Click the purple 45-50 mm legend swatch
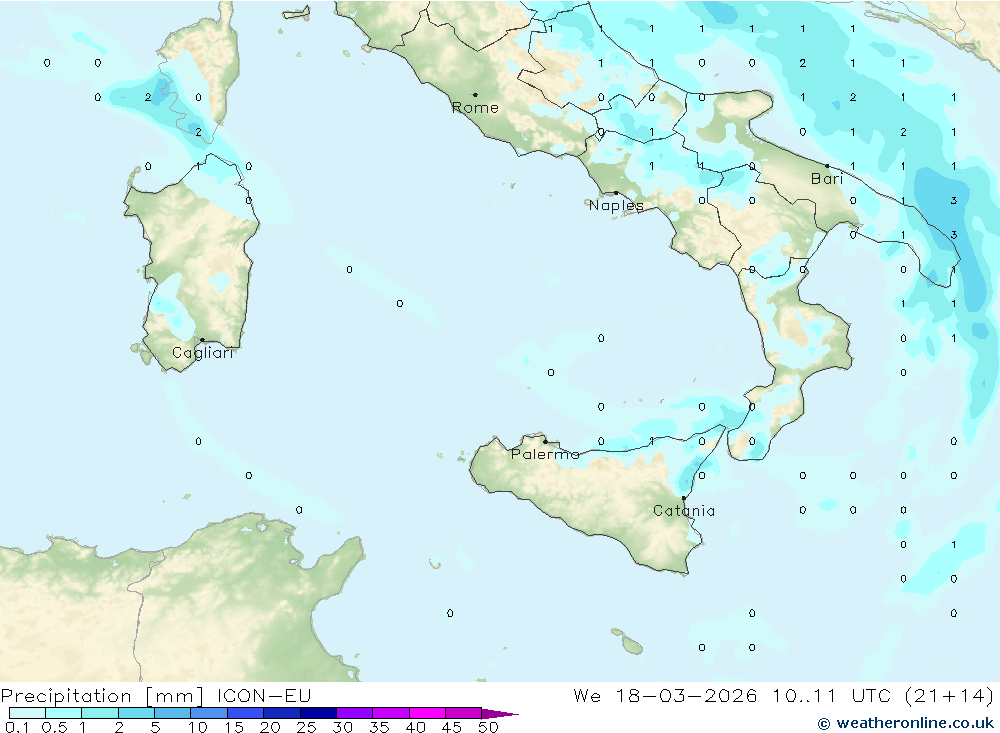The width and height of the screenshot is (1000, 733). (464, 713)
